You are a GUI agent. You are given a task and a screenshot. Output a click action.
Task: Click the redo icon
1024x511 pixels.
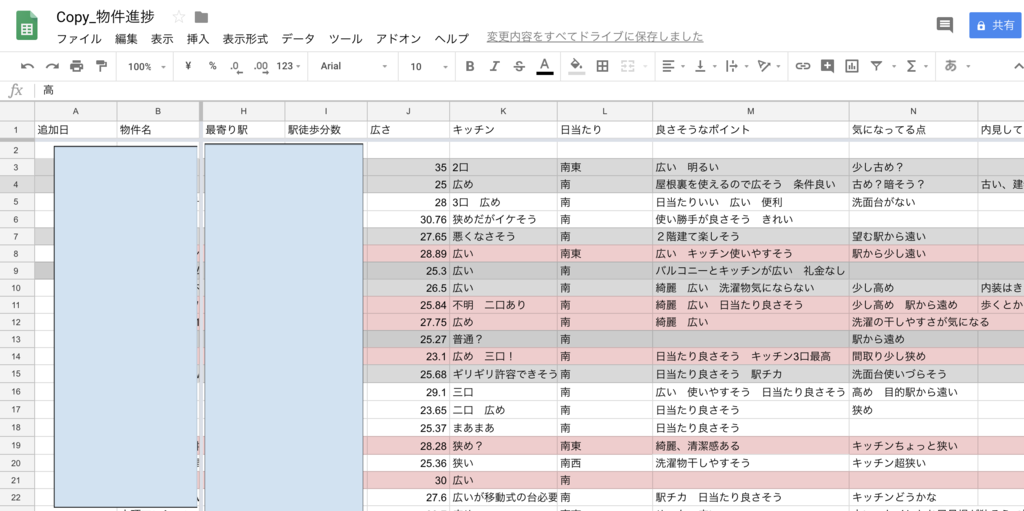52,66
